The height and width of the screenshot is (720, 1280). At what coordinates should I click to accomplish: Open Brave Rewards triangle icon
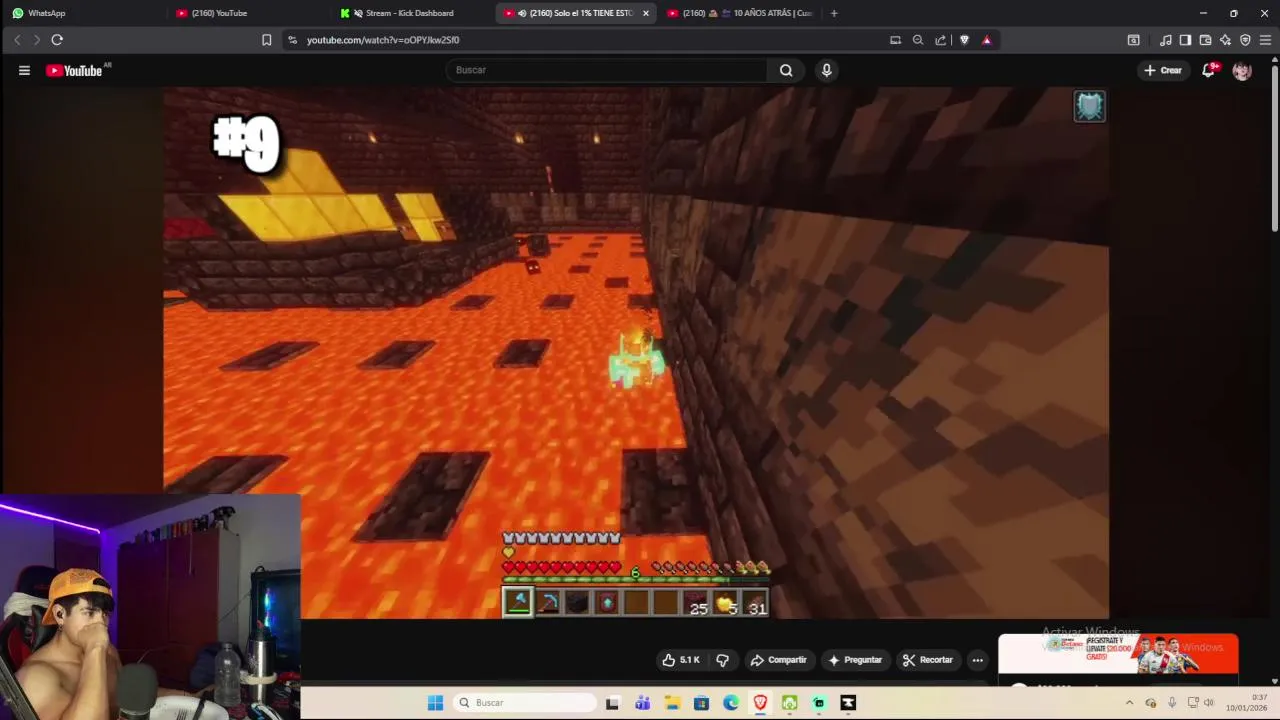click(x=987, y=40)
